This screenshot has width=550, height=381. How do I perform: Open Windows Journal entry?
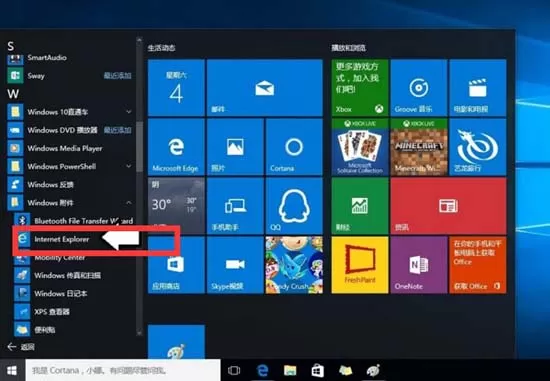point(60,294)
